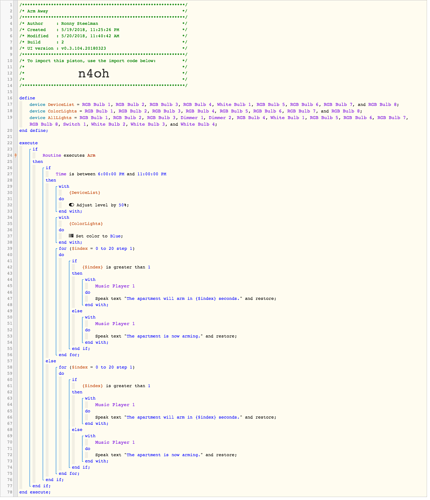430x500 pixels.
Task: Click the 'define' keyword on line 16
Action: pyautogui.click(x=27, y=98)
